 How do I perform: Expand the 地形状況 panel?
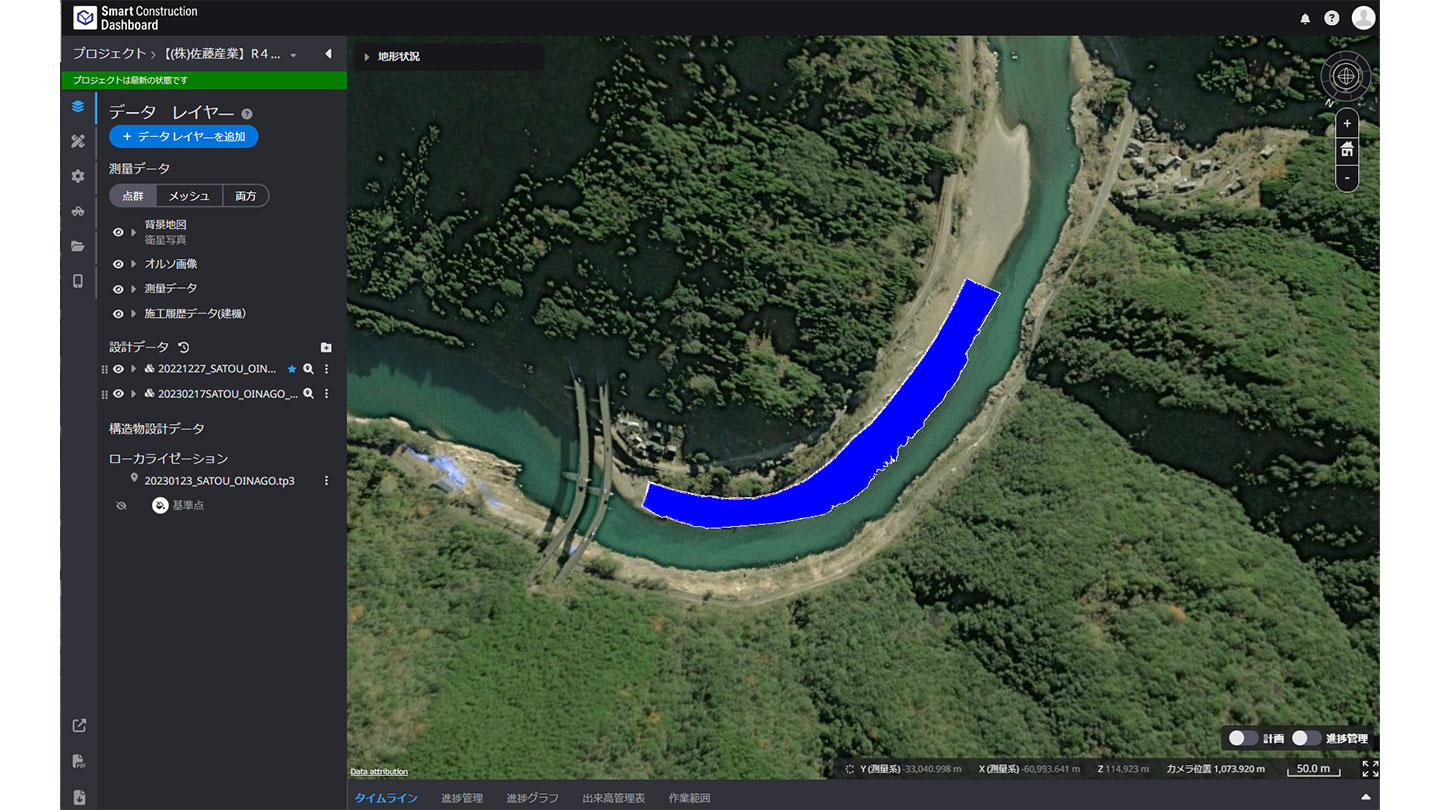pos(367,57)
